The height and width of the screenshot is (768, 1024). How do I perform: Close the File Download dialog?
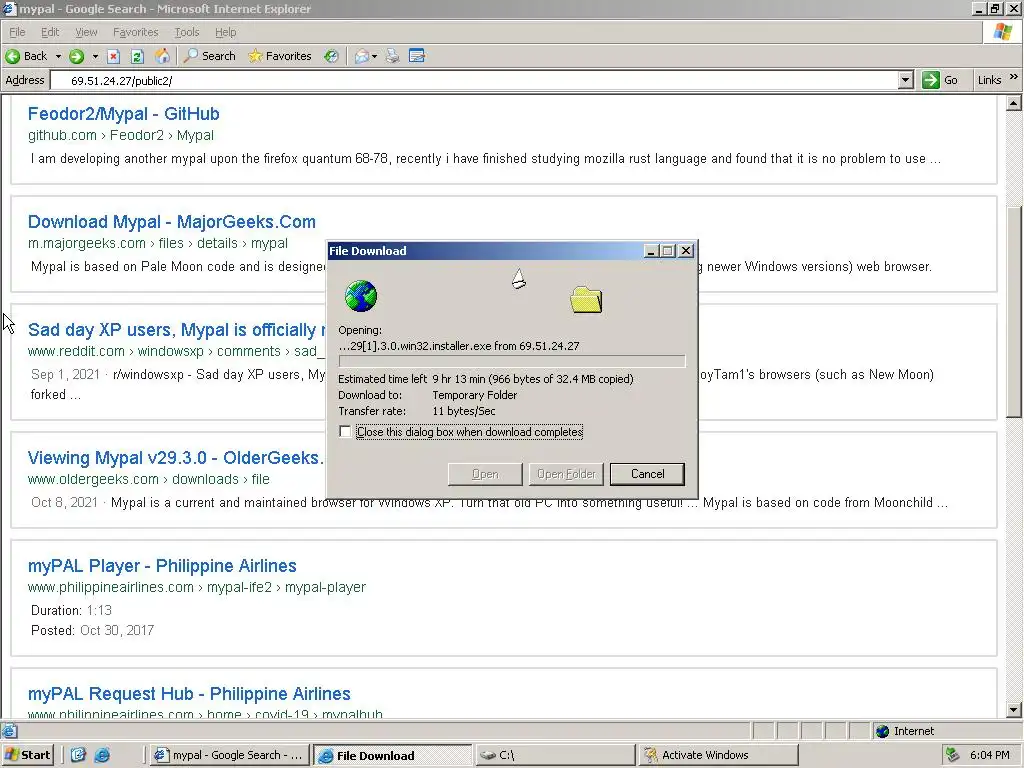click(x=686, y=251)
